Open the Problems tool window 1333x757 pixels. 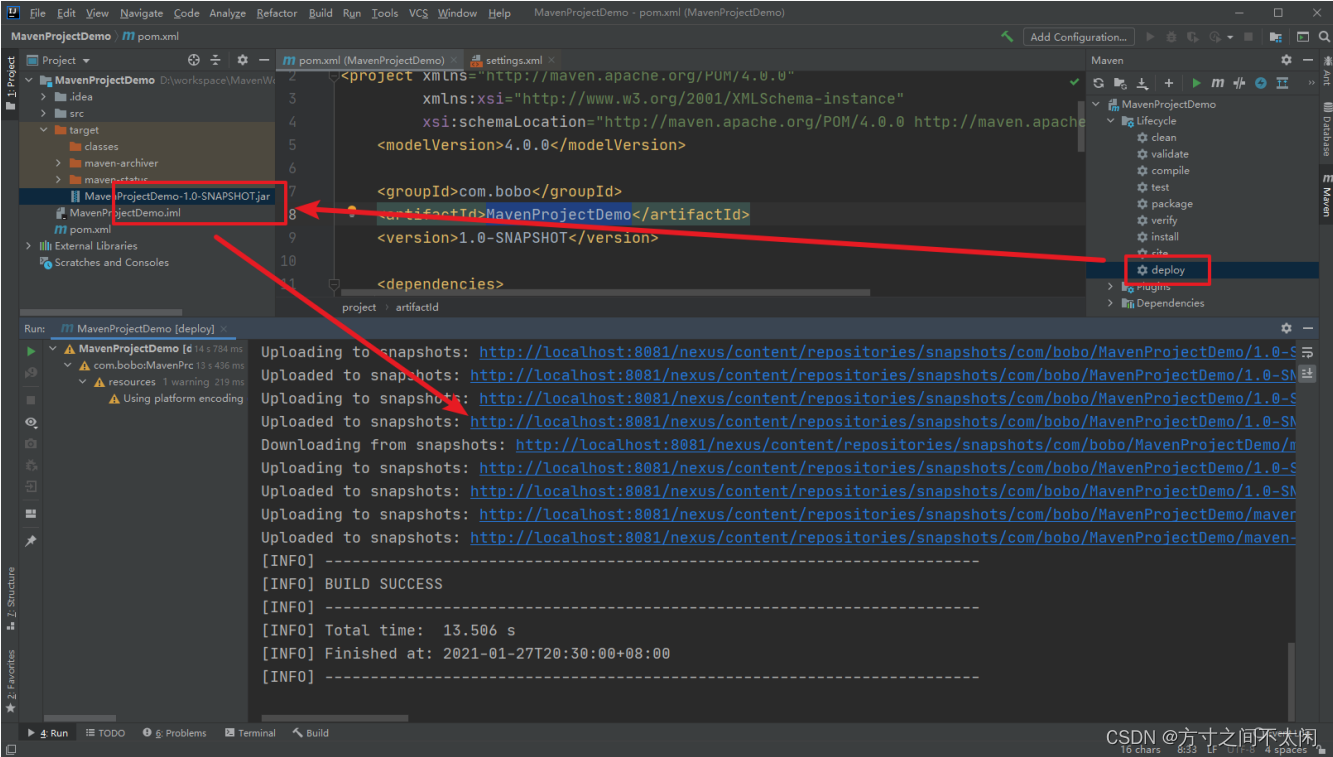click(174, 733)
